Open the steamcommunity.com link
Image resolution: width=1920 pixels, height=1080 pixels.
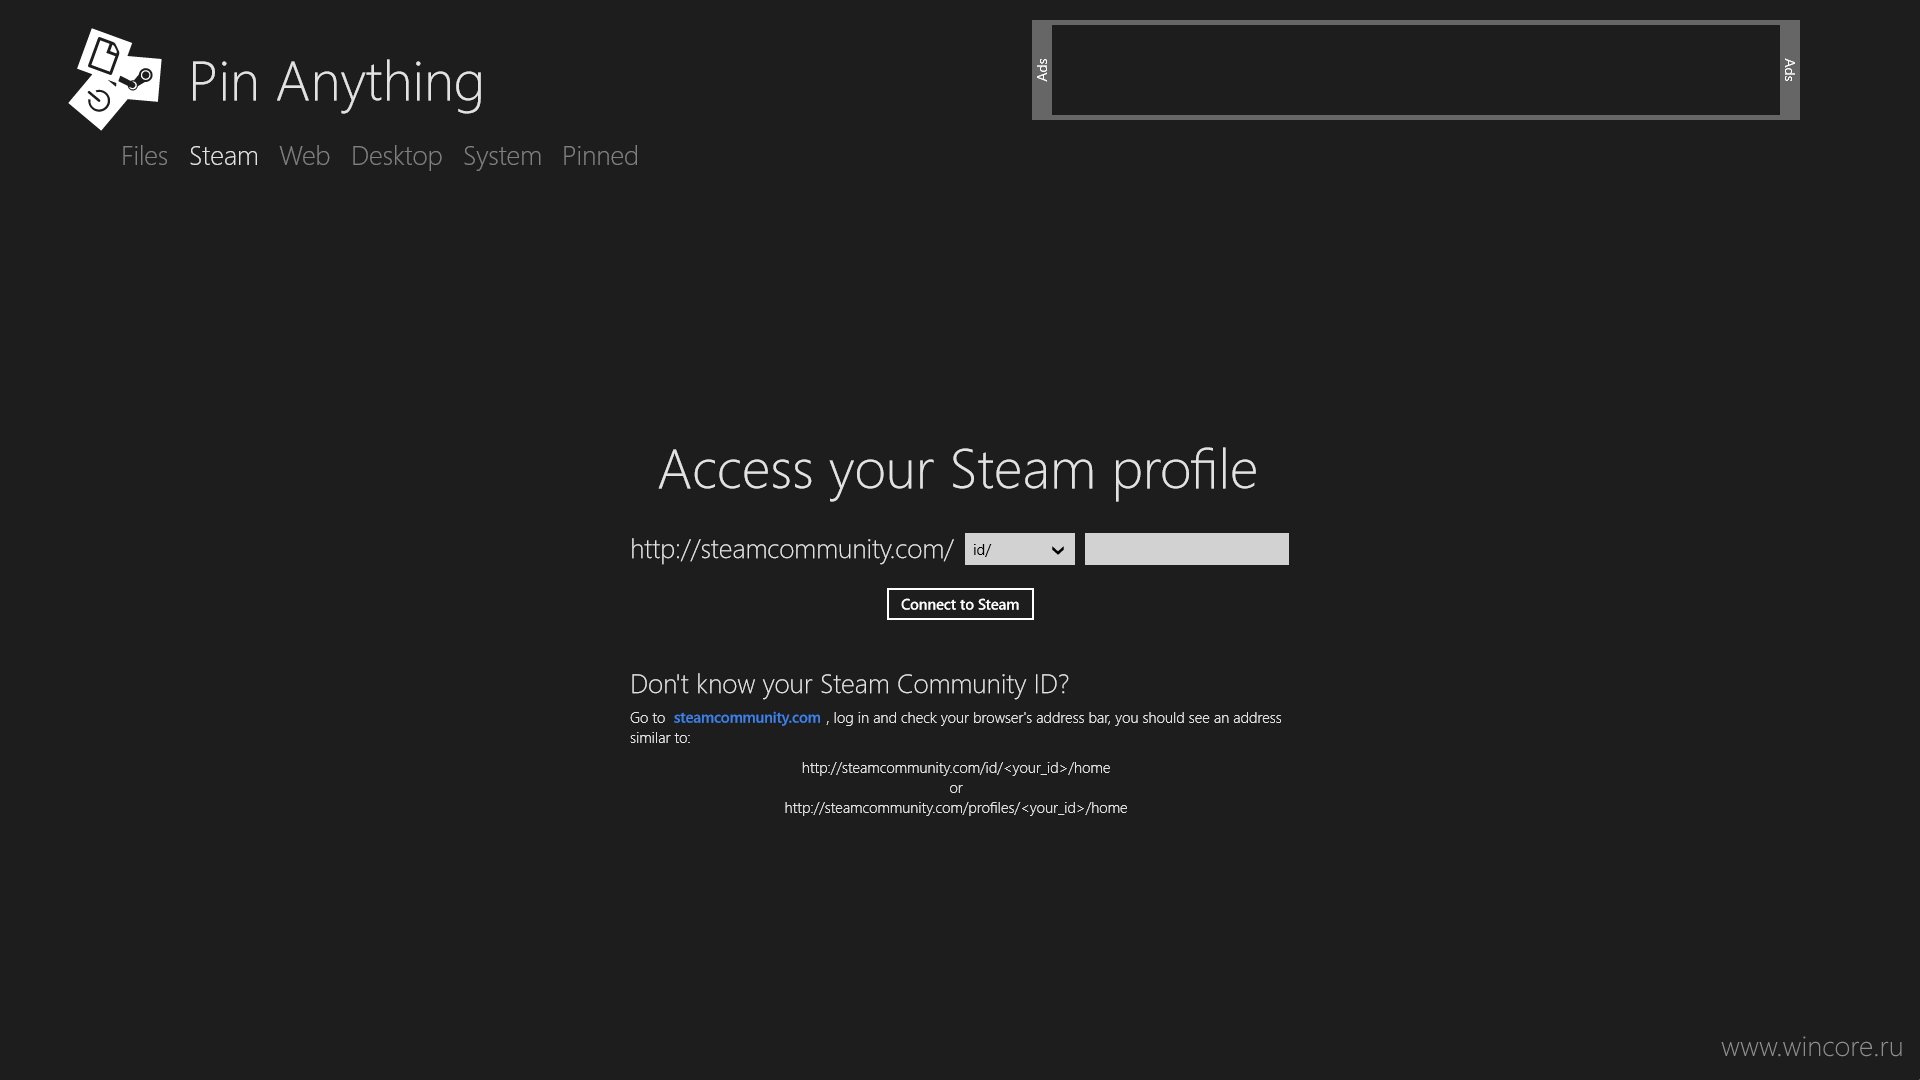click(x=747, y=718)
